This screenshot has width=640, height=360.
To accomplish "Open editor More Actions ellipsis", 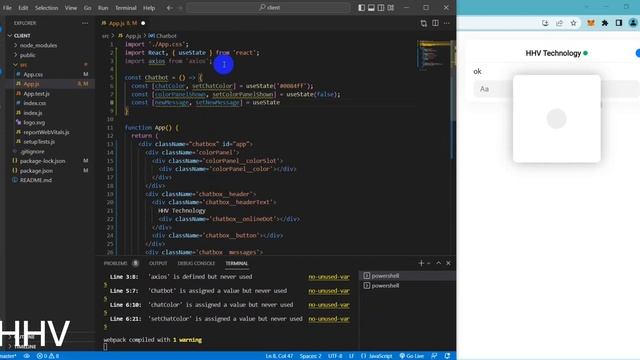I will point(447,23).
